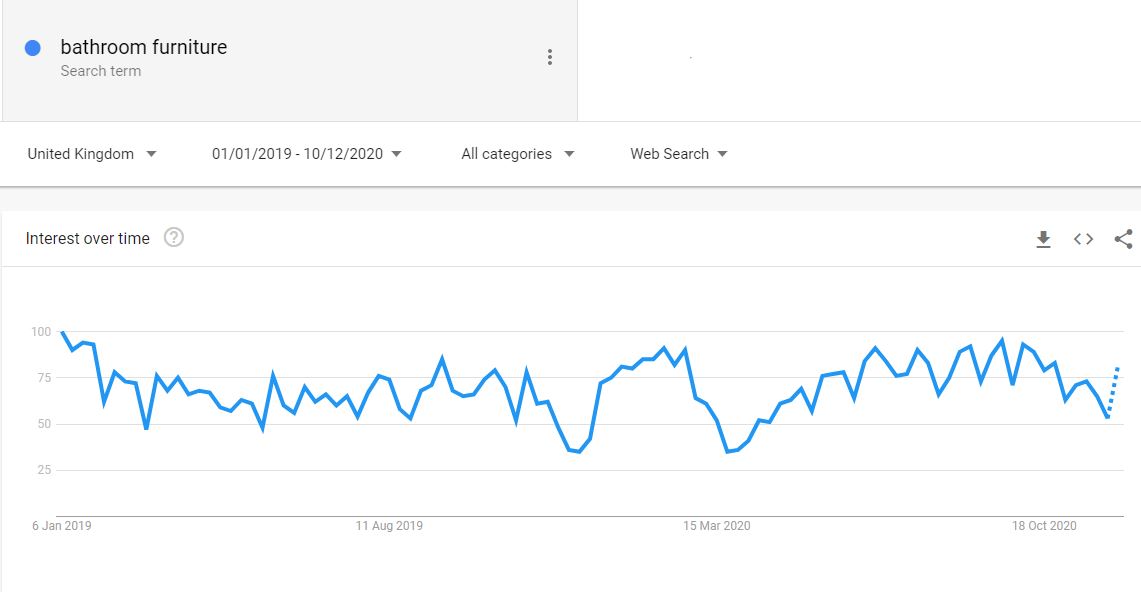Click the 18 Oct 2020 axis label
1141x592 pixels.
[1044, 526]
